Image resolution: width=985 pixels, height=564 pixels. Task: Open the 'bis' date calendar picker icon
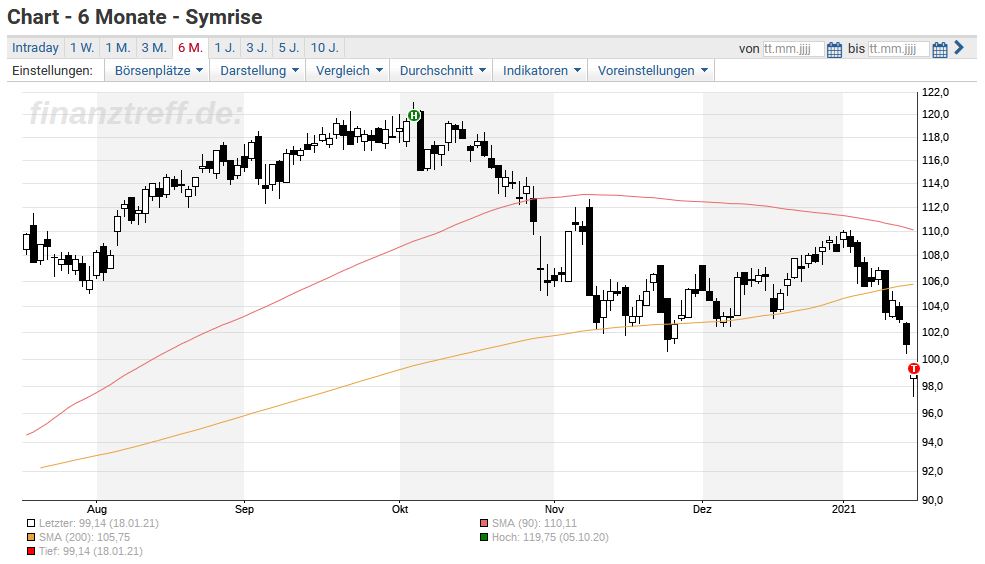pyautogui.click(x=939, y=49)
